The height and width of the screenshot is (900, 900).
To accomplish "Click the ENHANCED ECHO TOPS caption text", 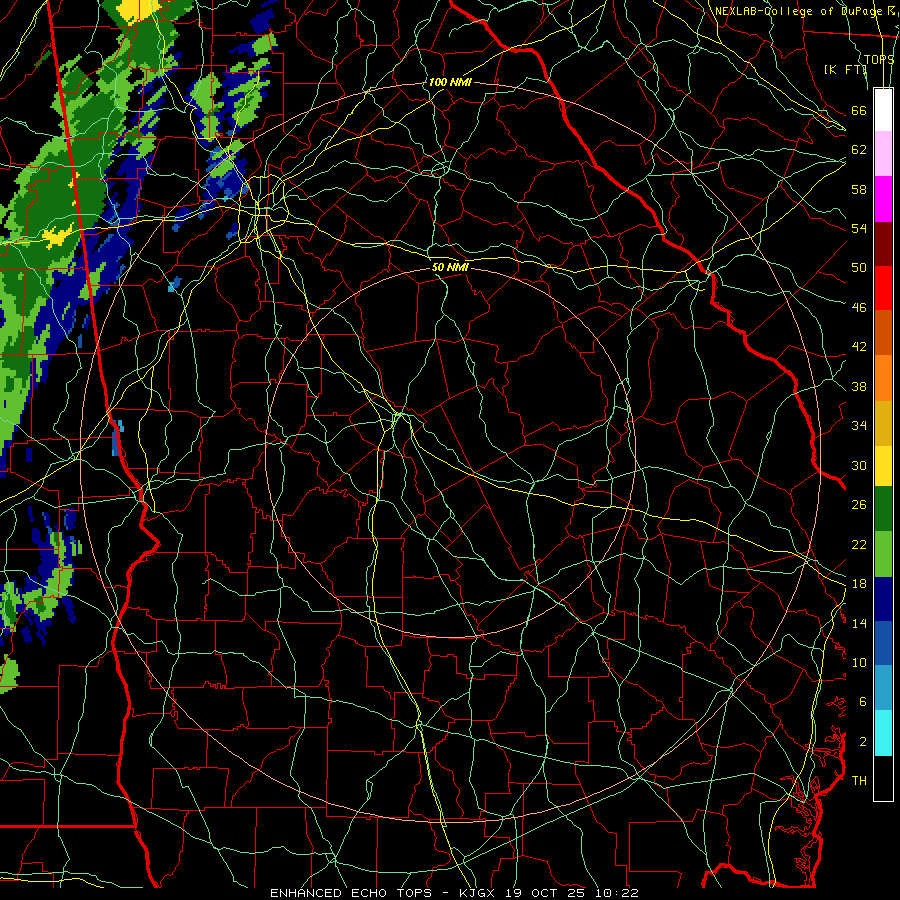I will tap(354, 893).
